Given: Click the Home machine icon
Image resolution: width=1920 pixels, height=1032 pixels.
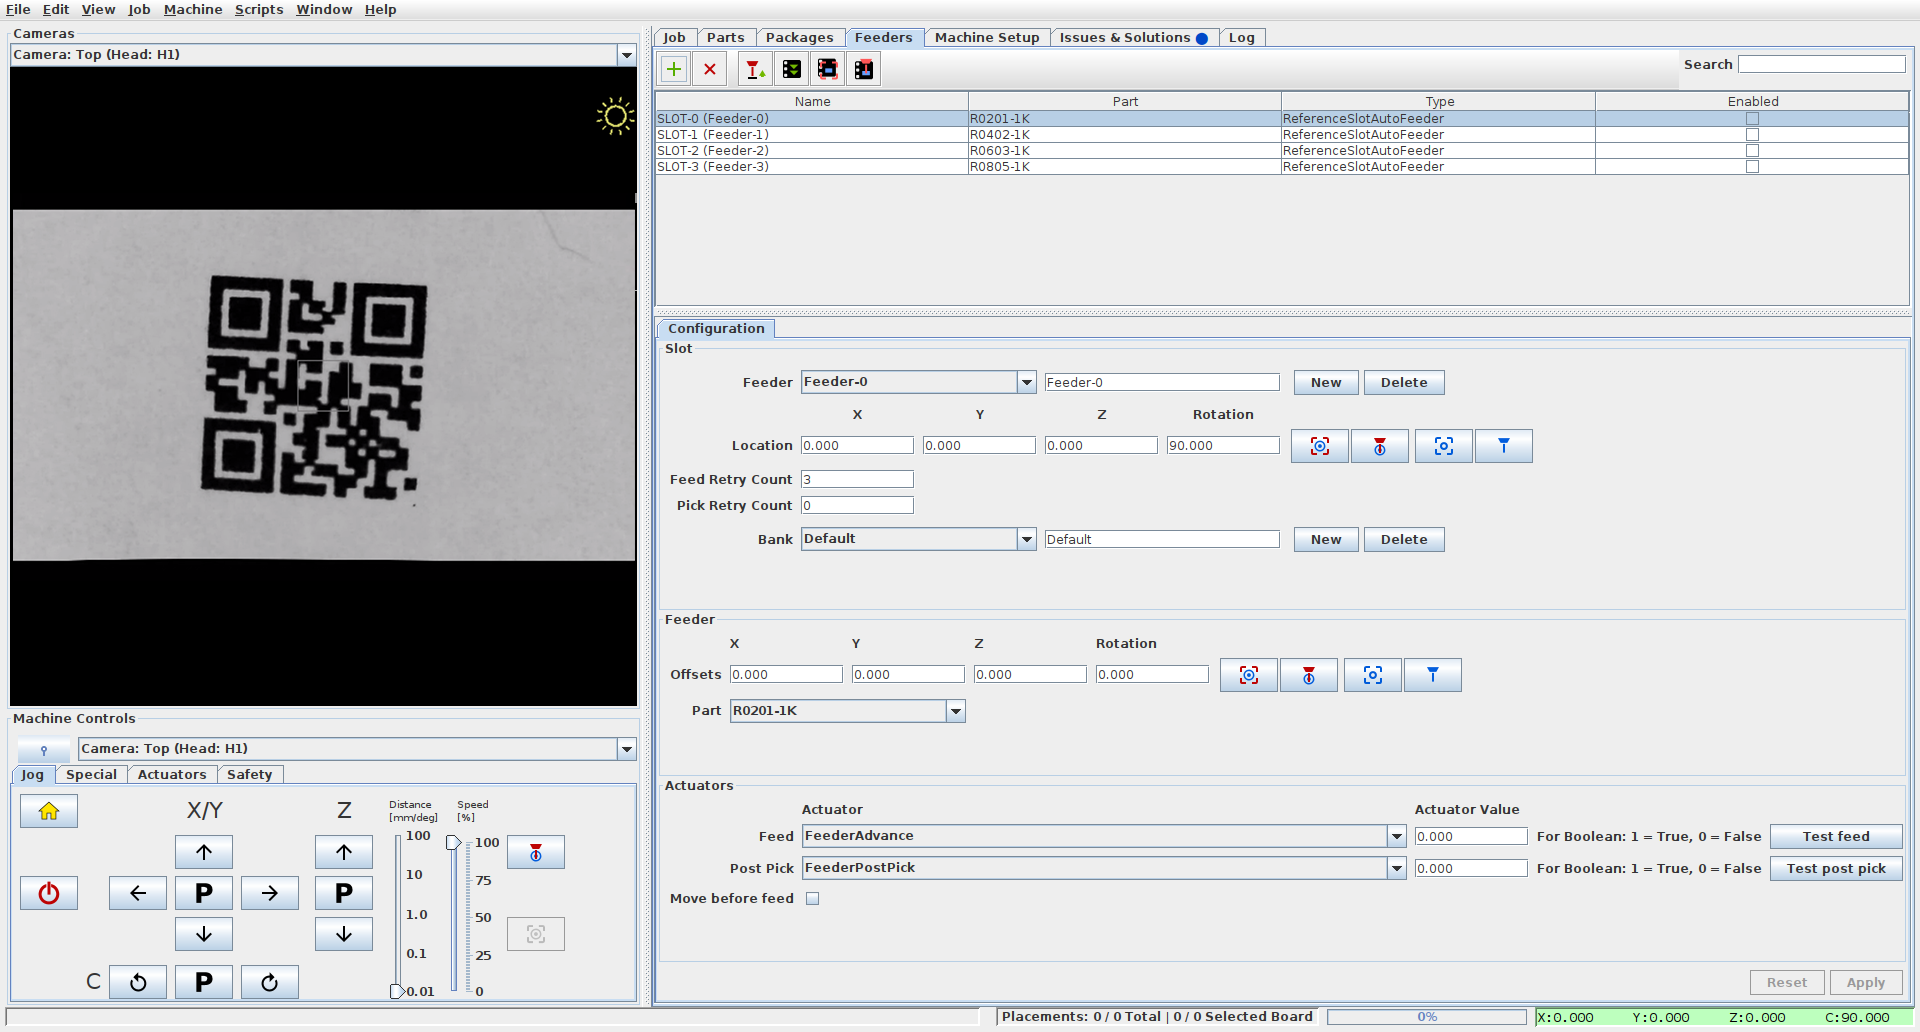Looking at the screenshot, I should click(49, 811).
